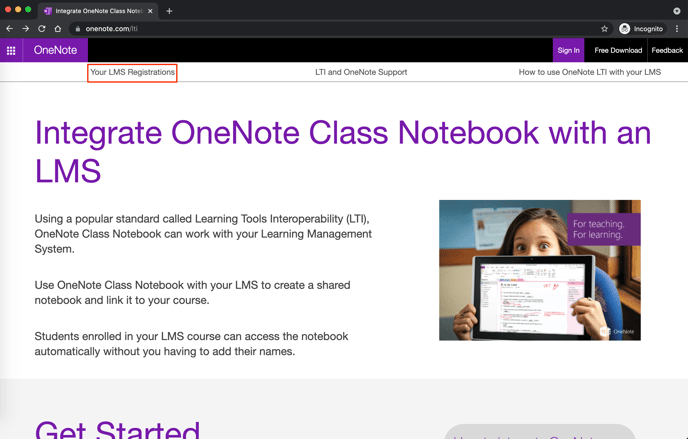Click the page heading Integrate OneNote Class Notebook

[343, 151]
